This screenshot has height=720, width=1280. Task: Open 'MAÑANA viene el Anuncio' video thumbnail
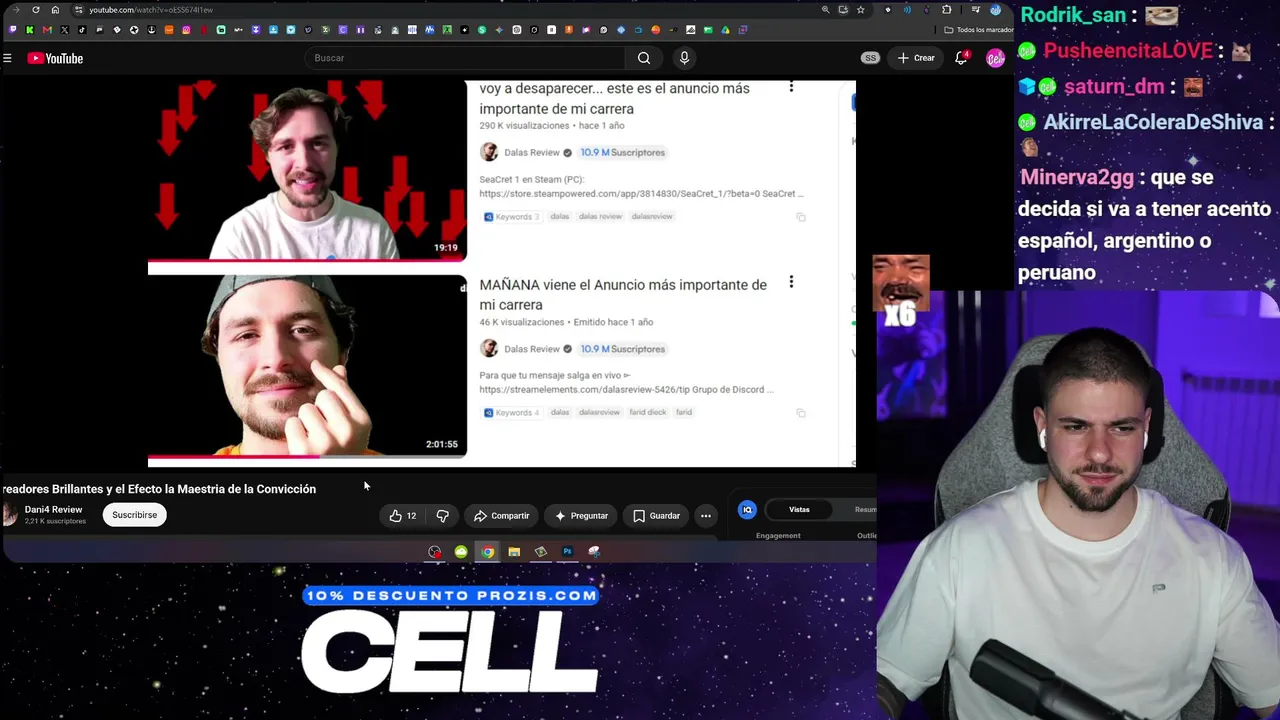307,366
